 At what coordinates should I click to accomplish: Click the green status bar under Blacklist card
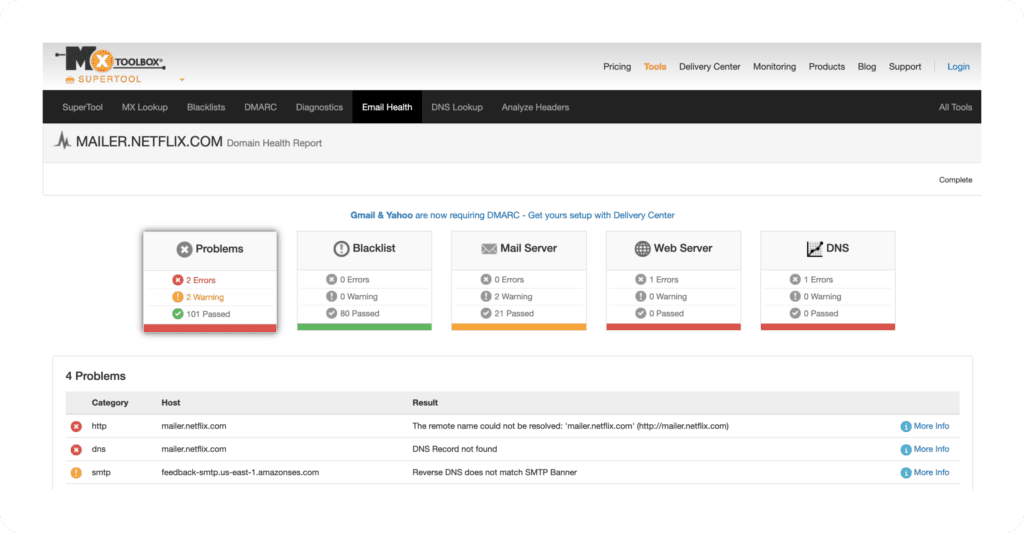364,327
